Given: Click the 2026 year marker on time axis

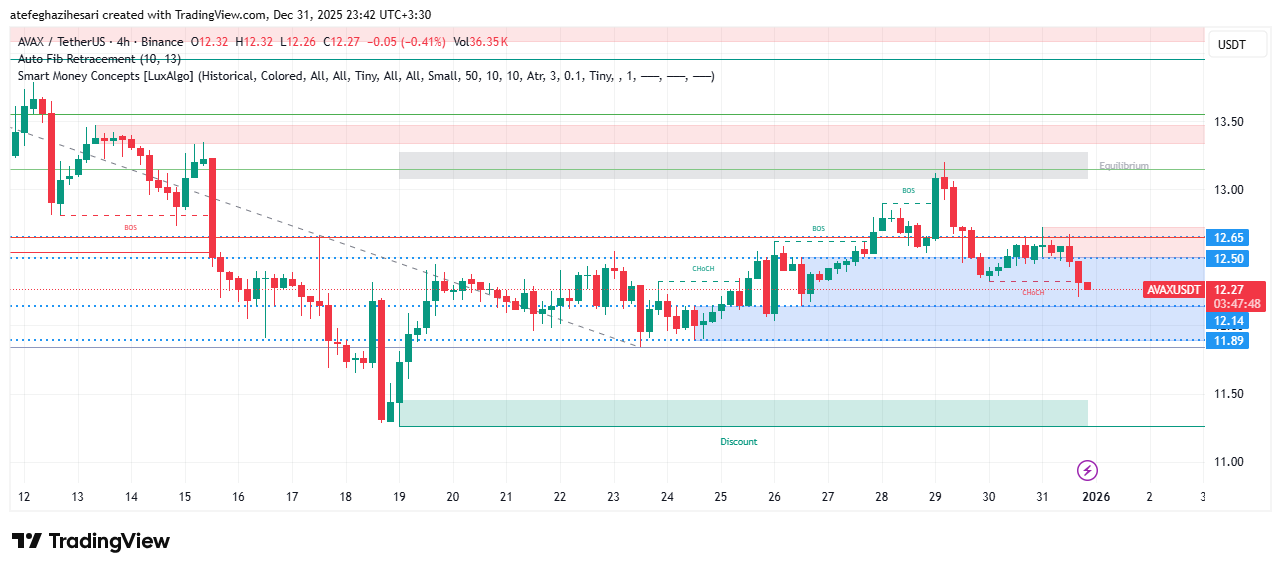Looking at the screenshot, I should pos(1096,496).
